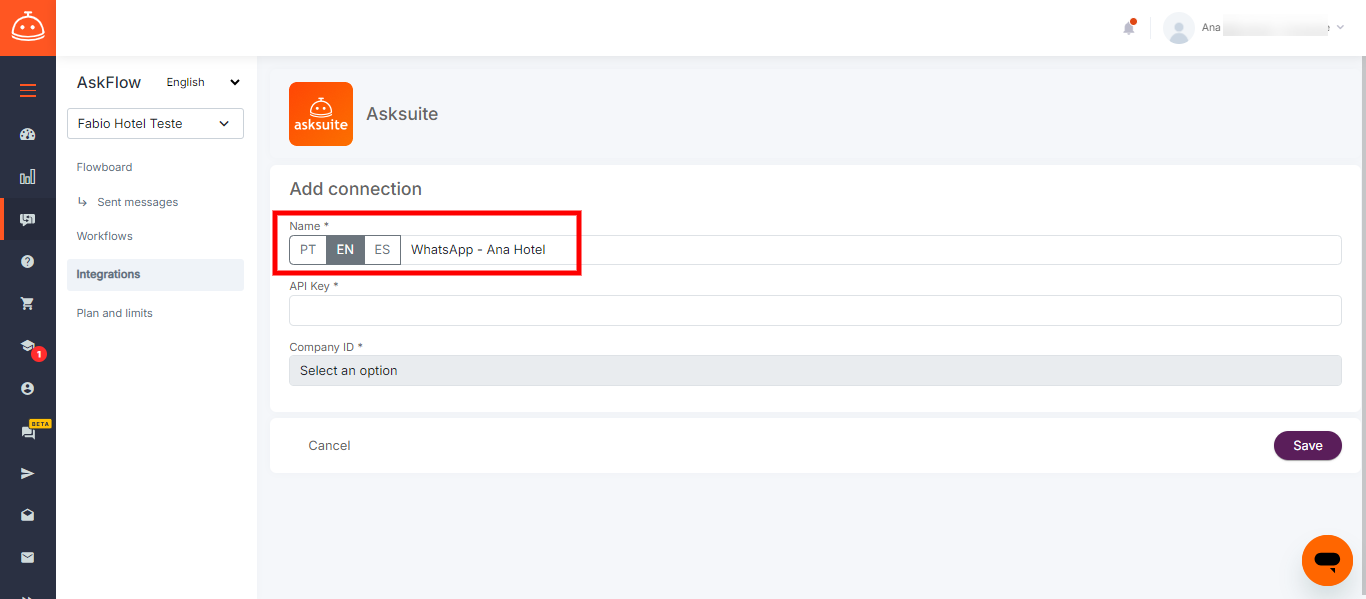Click the Asksuite bell logo at top-left
This screenshot has width=1366, height=599.
click(28, 27)
